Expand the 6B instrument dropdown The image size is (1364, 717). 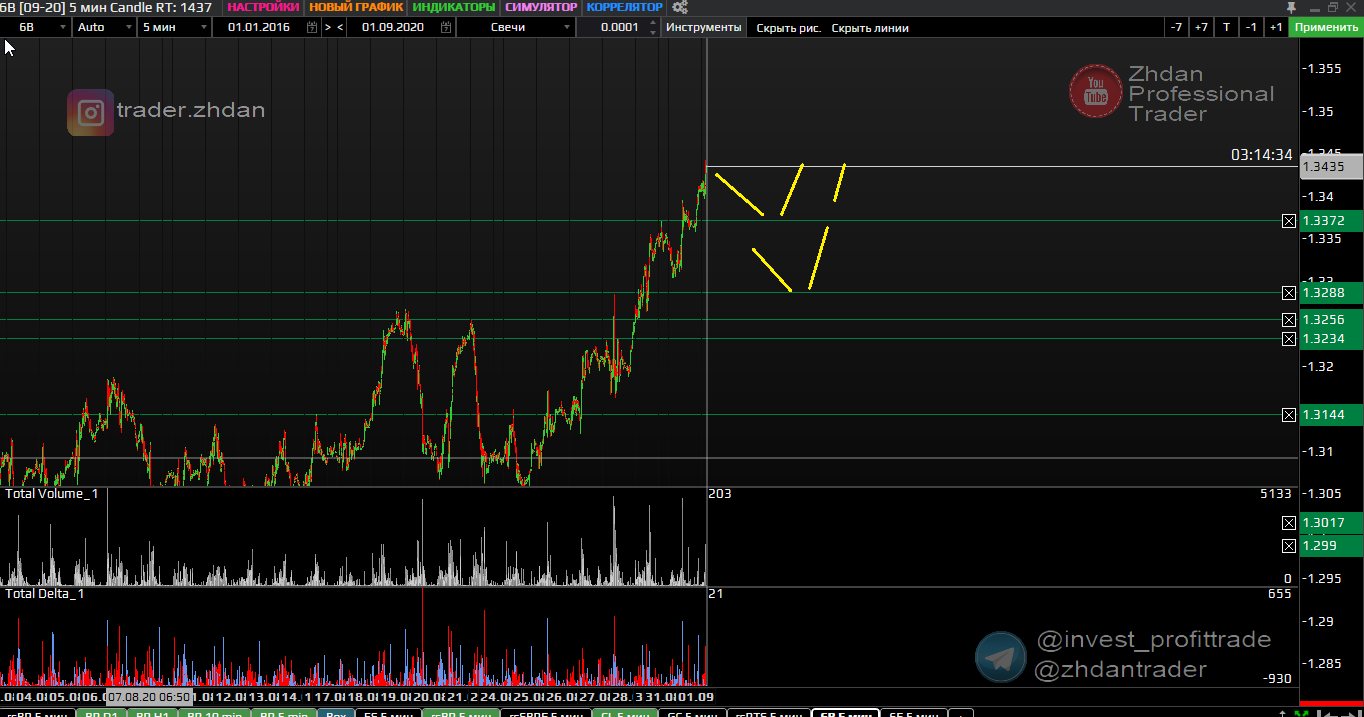click(x=61, y=27)
